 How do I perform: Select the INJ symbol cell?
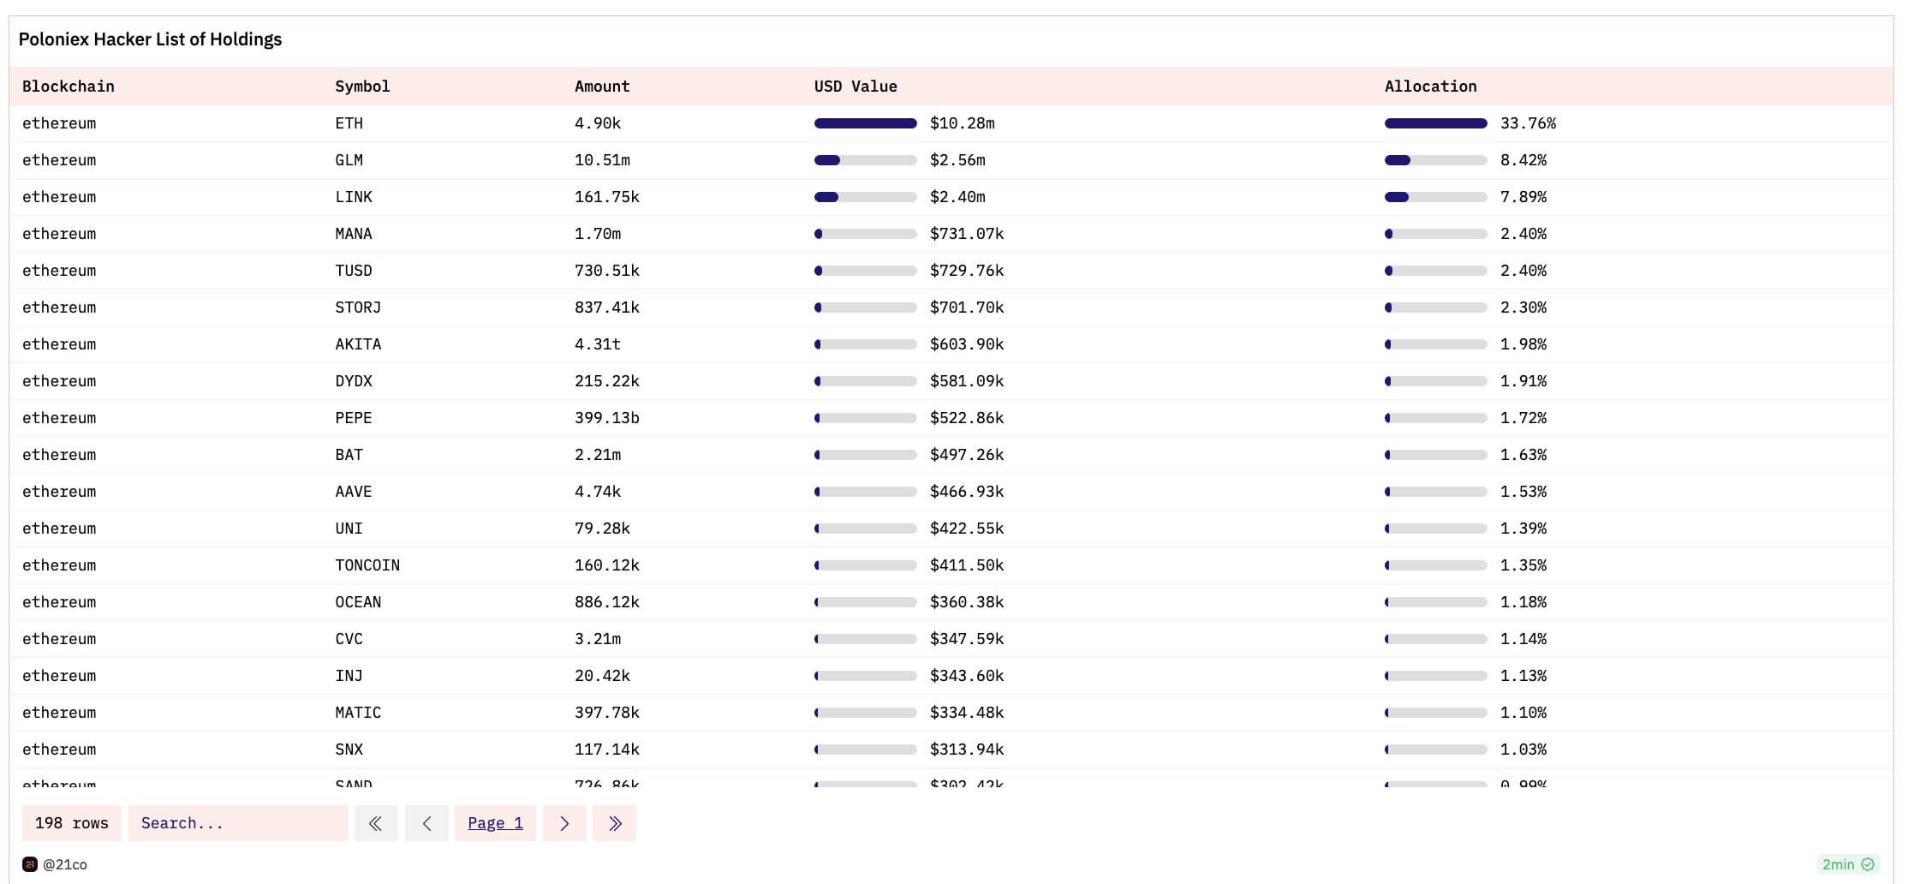click(x=349, y=676)
